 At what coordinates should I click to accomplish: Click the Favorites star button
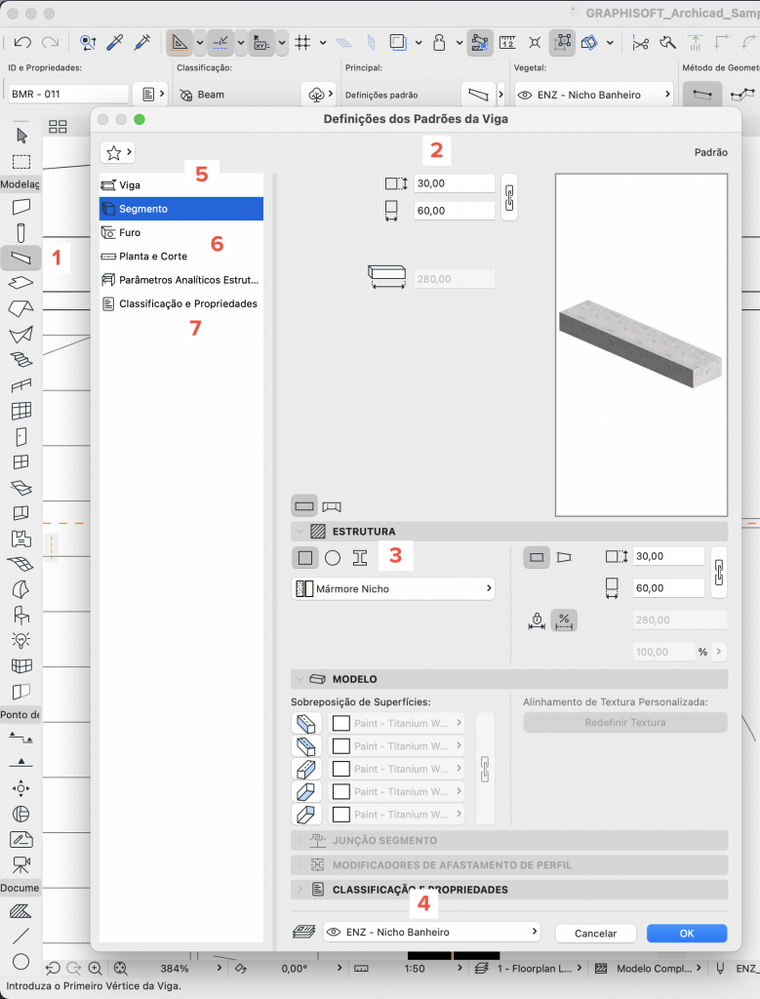click(118, 153)
